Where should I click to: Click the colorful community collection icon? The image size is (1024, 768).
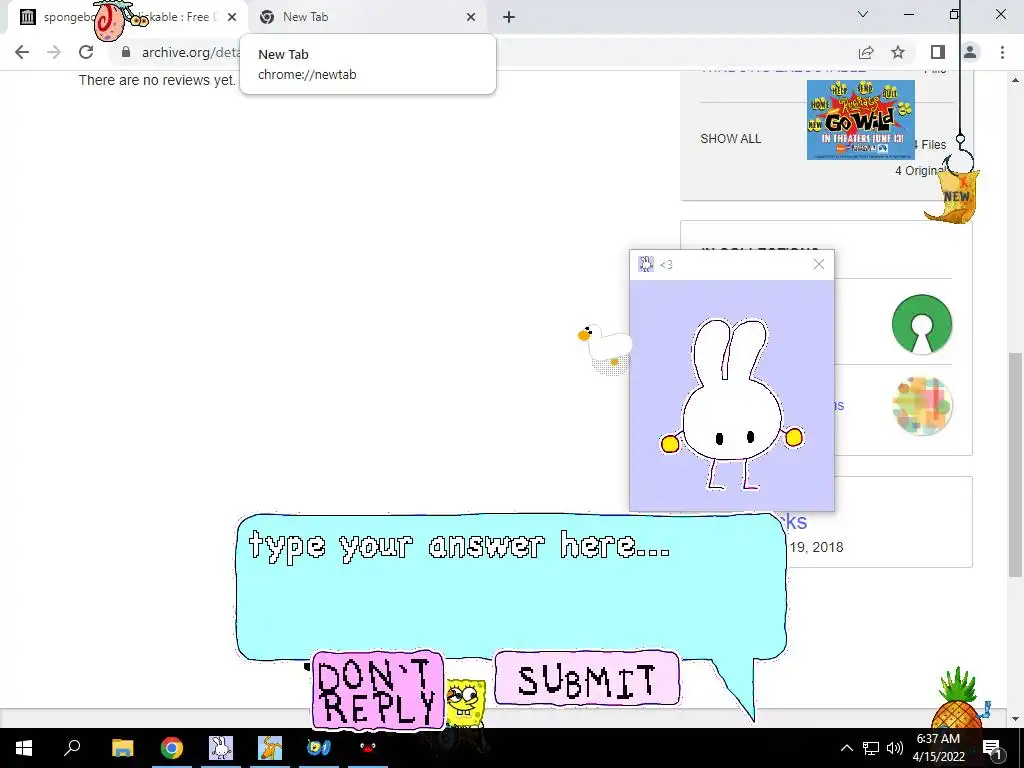(x=921, y=405)
